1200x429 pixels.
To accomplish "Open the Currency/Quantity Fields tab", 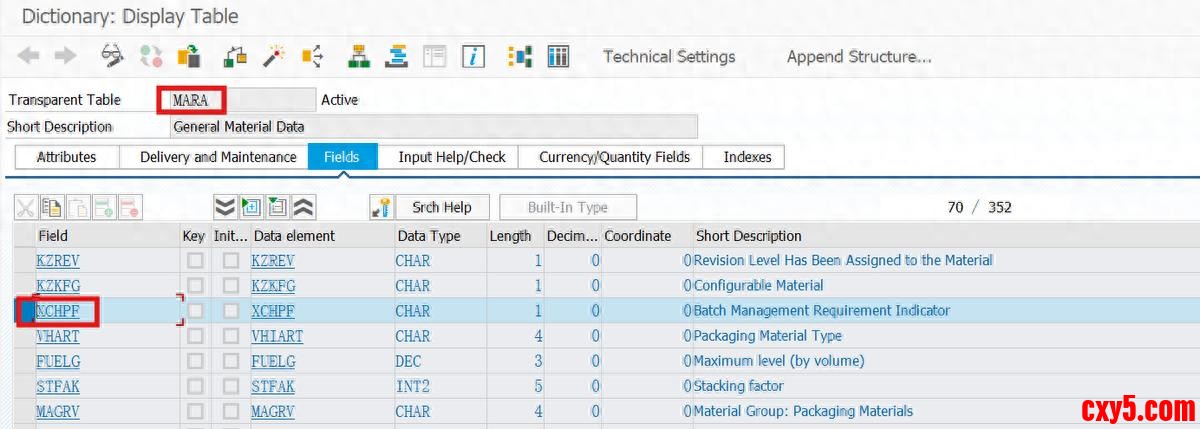I will tap(614, 157).
